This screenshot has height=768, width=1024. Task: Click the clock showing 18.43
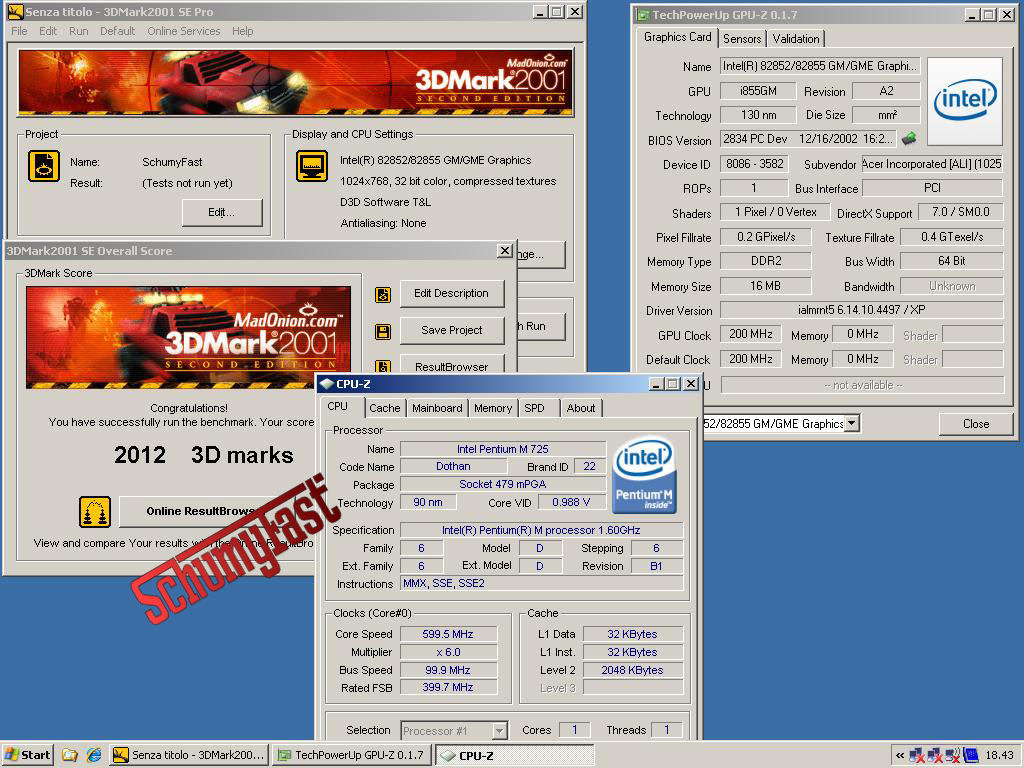click(x=999, y=756)
